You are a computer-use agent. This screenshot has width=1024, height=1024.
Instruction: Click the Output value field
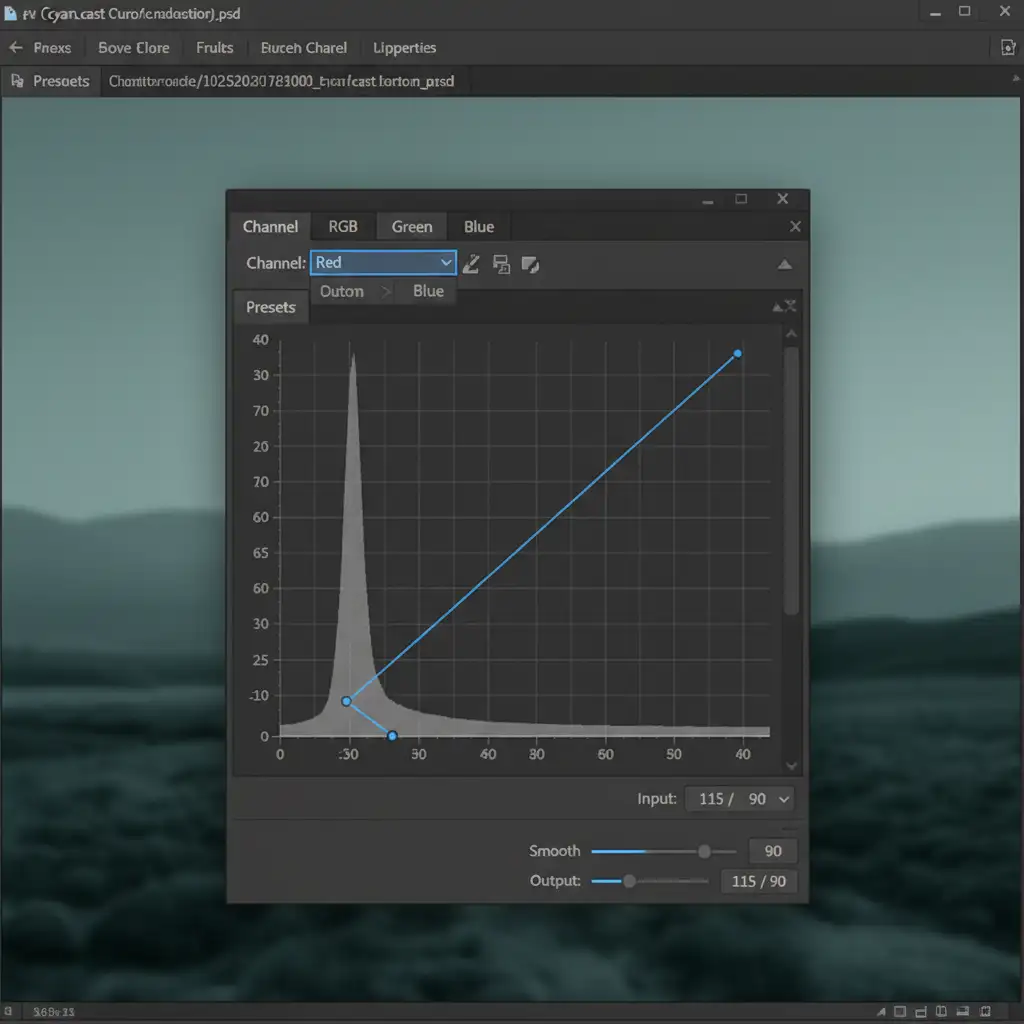tap(758, 881)
